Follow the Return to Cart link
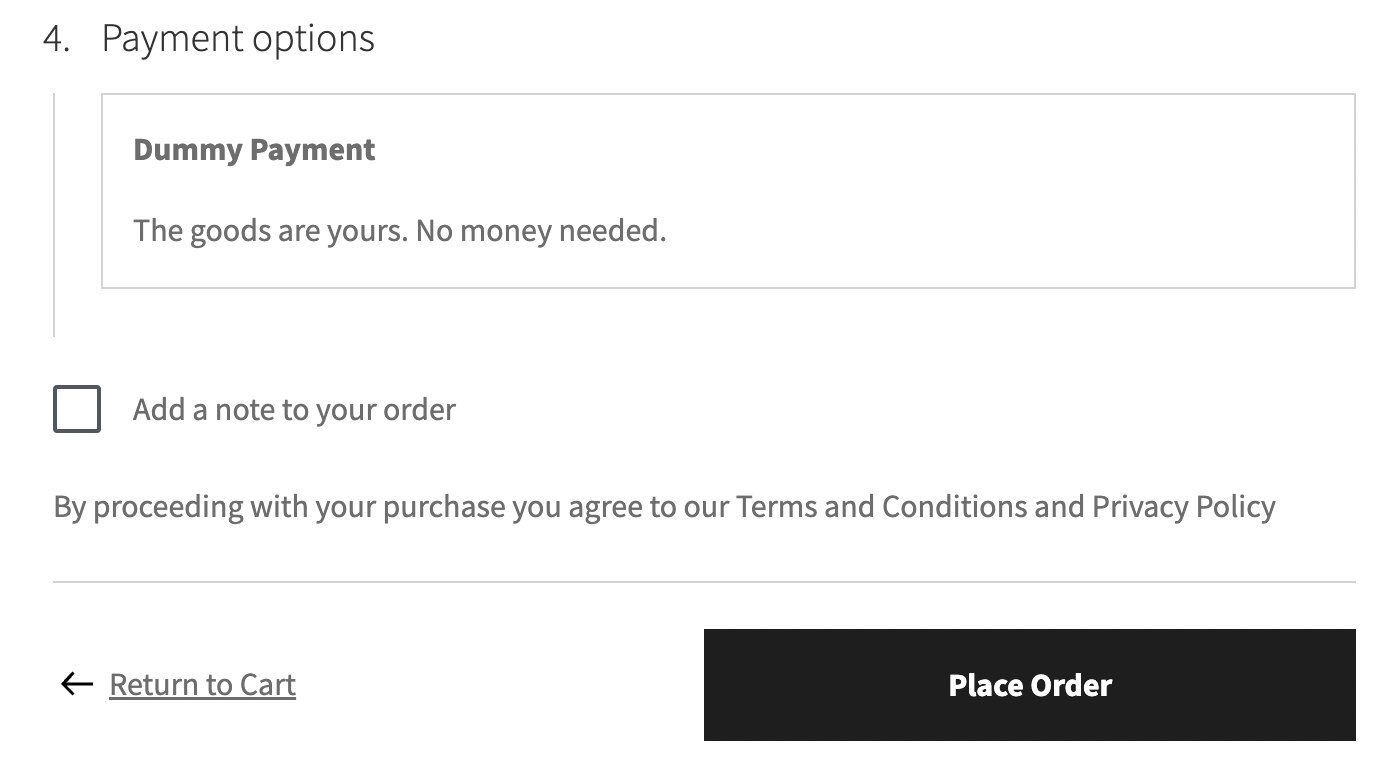This screenshot has height=779, width=1399. click(x=202, y=685)
